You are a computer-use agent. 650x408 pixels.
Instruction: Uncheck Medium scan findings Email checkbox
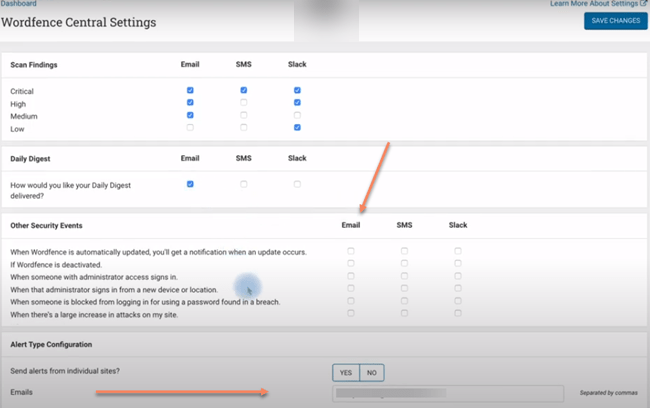[190, 115]
